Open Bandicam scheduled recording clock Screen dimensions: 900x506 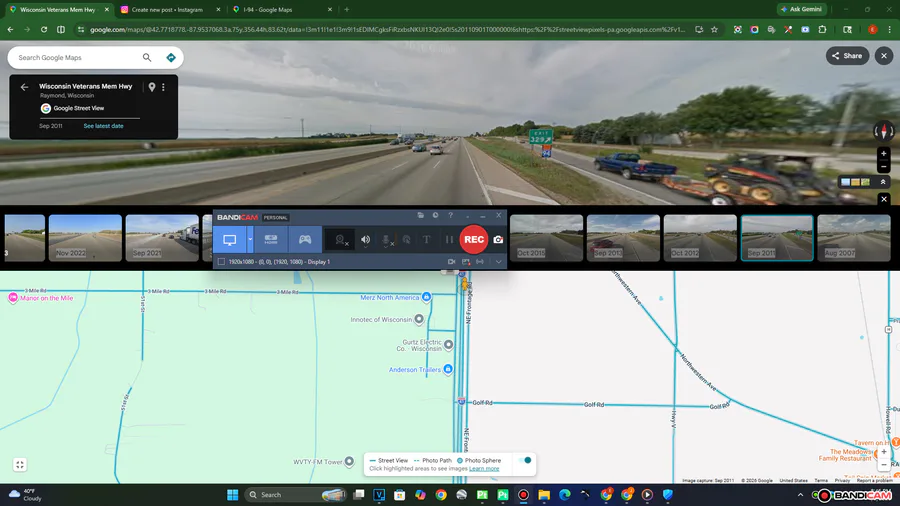pos(436,215)
